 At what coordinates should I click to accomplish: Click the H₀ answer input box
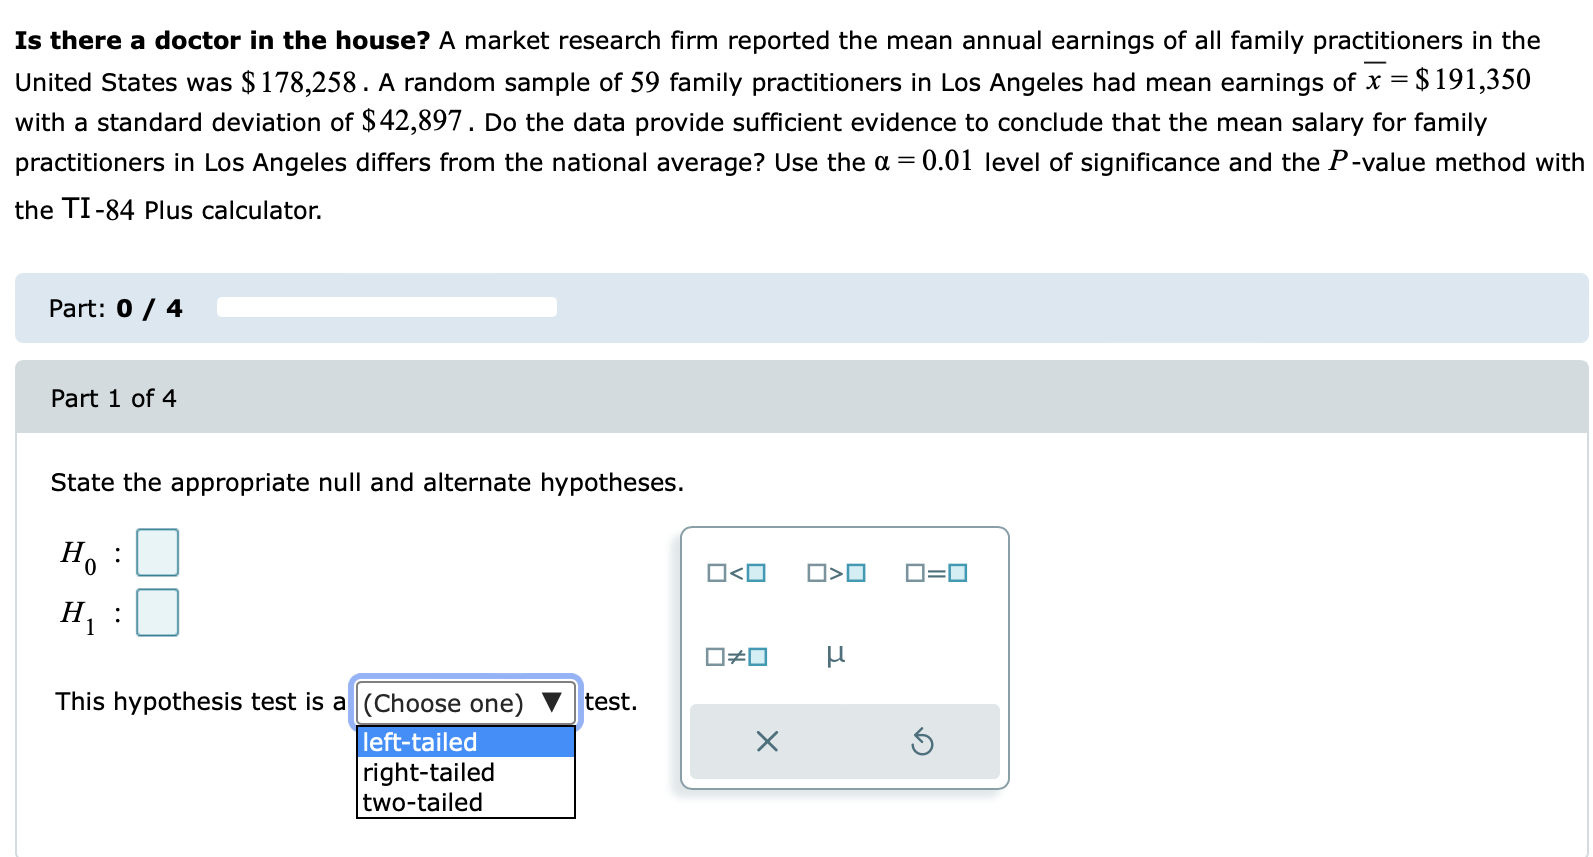(x=156, y=551)
